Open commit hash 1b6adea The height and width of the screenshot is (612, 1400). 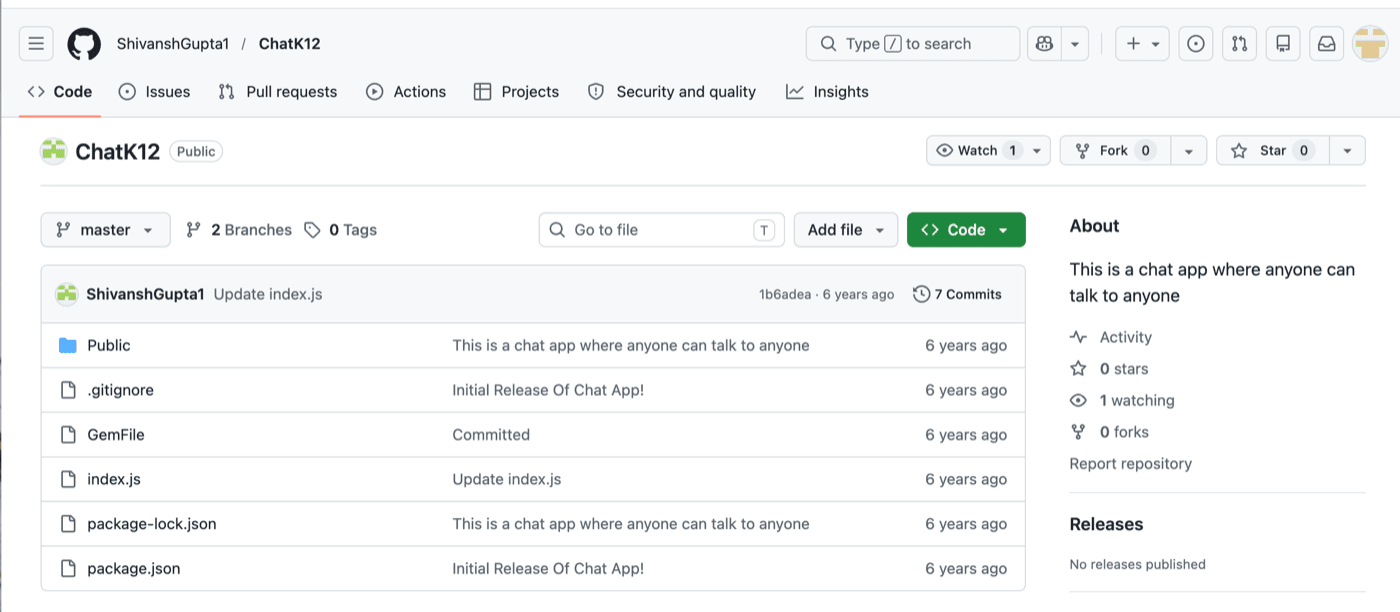(785, 294)
